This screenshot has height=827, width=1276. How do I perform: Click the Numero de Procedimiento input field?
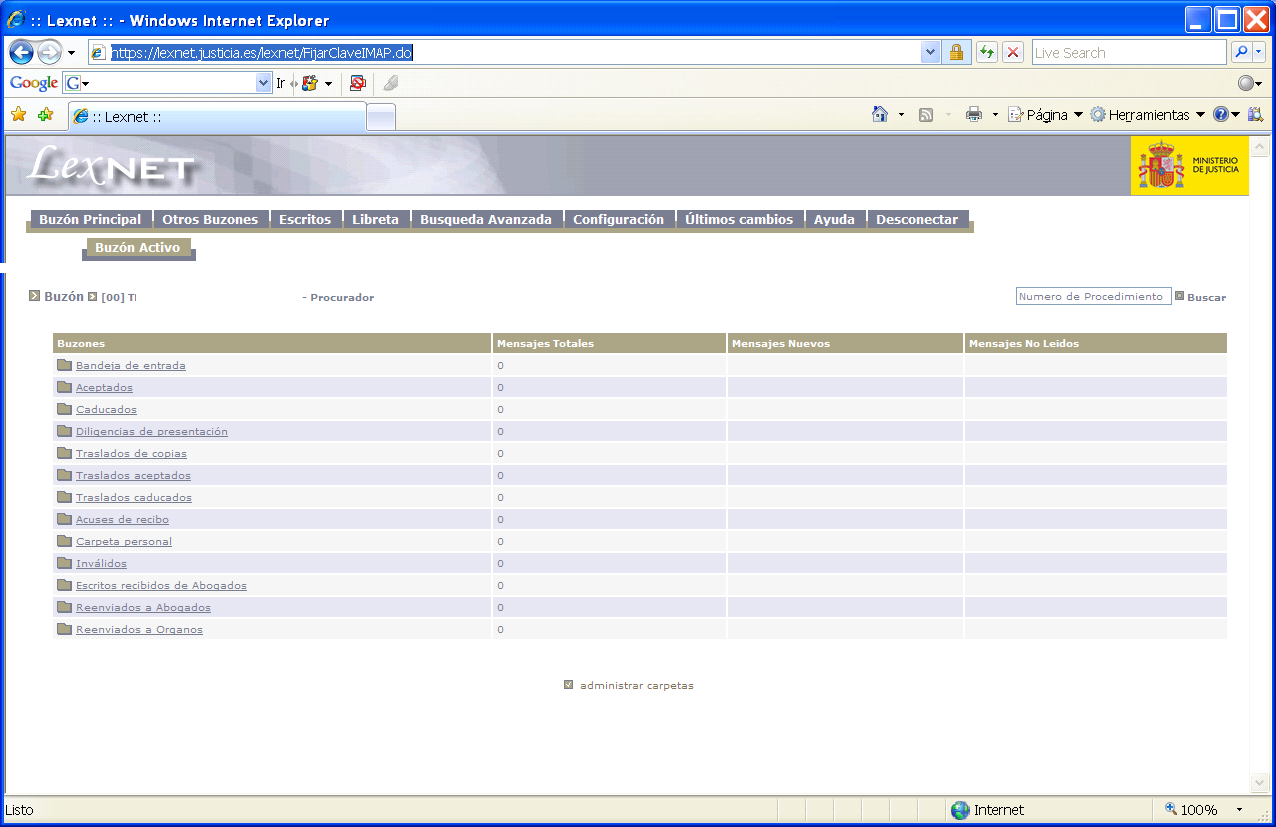coord(1093,297)
